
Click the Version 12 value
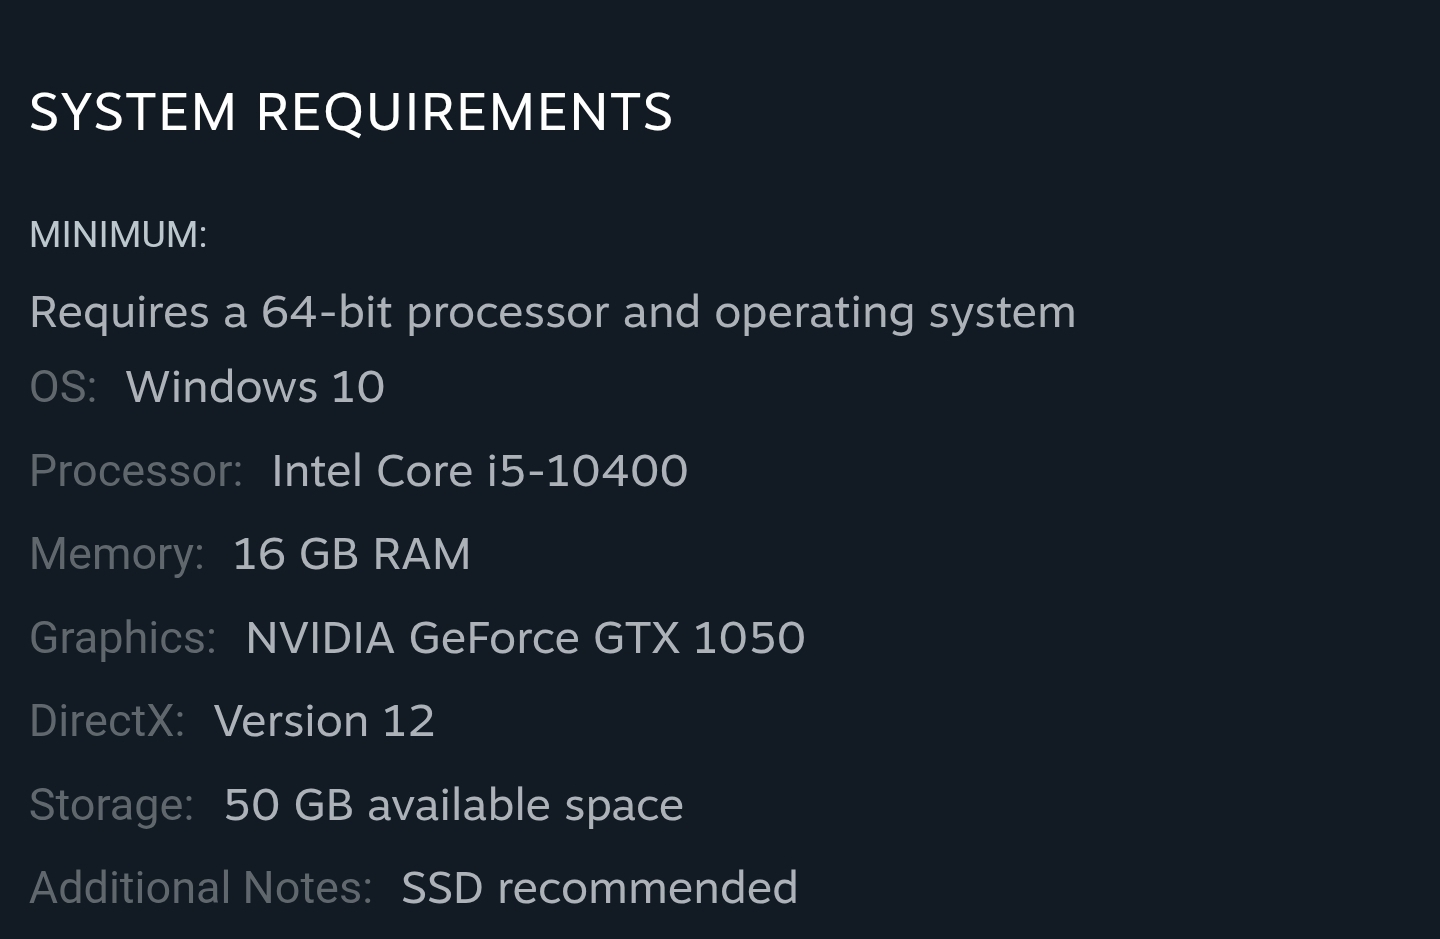point(324,721)
